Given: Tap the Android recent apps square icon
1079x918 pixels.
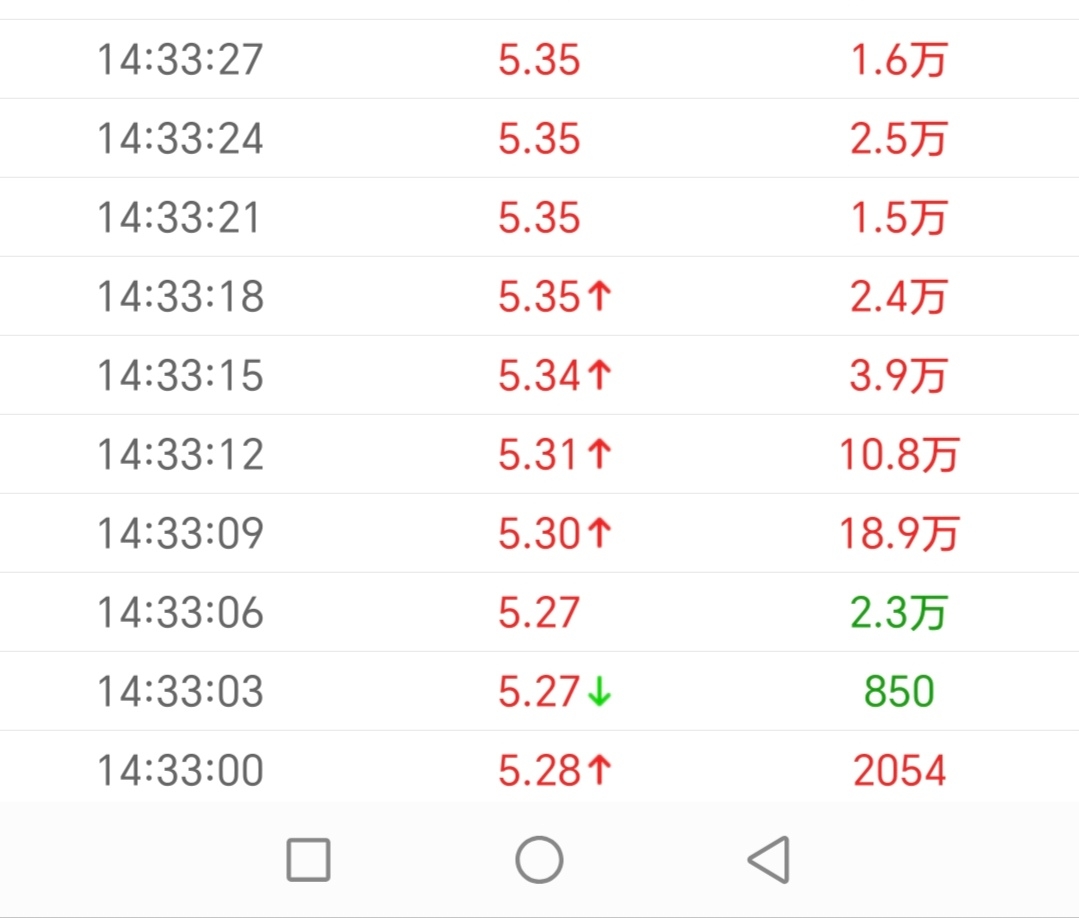Looking at the screenshot, I should tap(308, 859).
